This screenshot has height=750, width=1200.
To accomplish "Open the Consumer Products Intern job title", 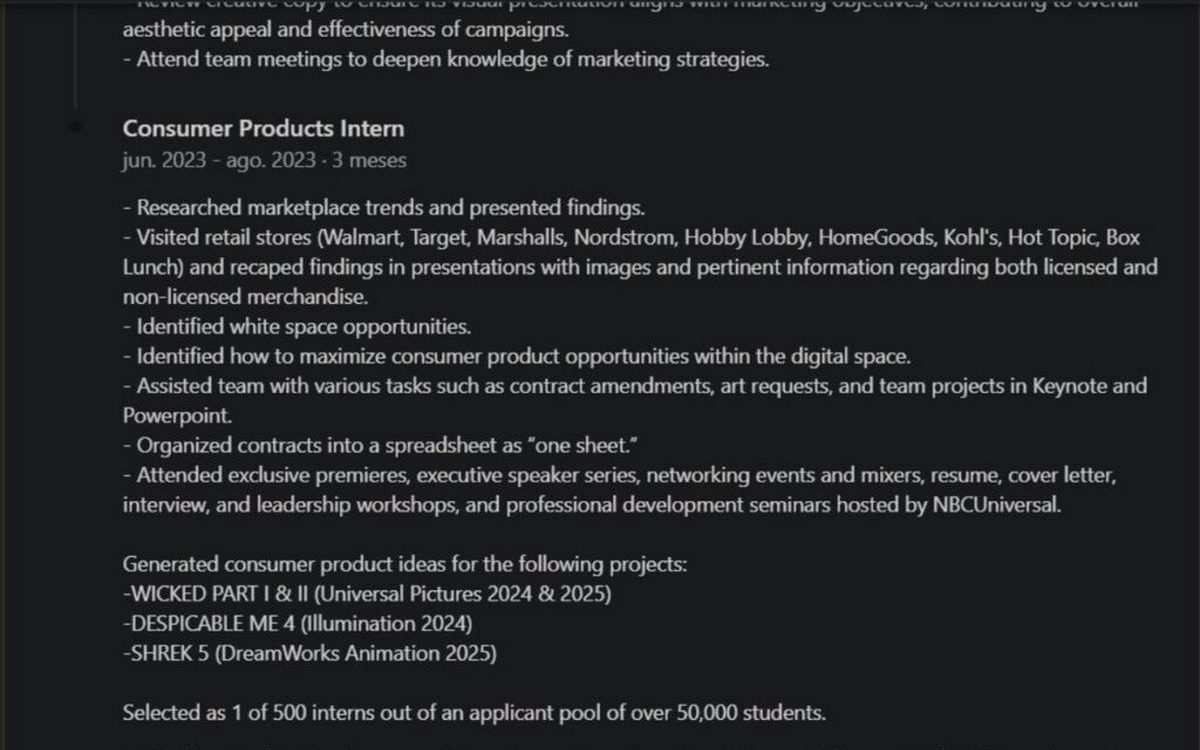I will coord(263,128).
